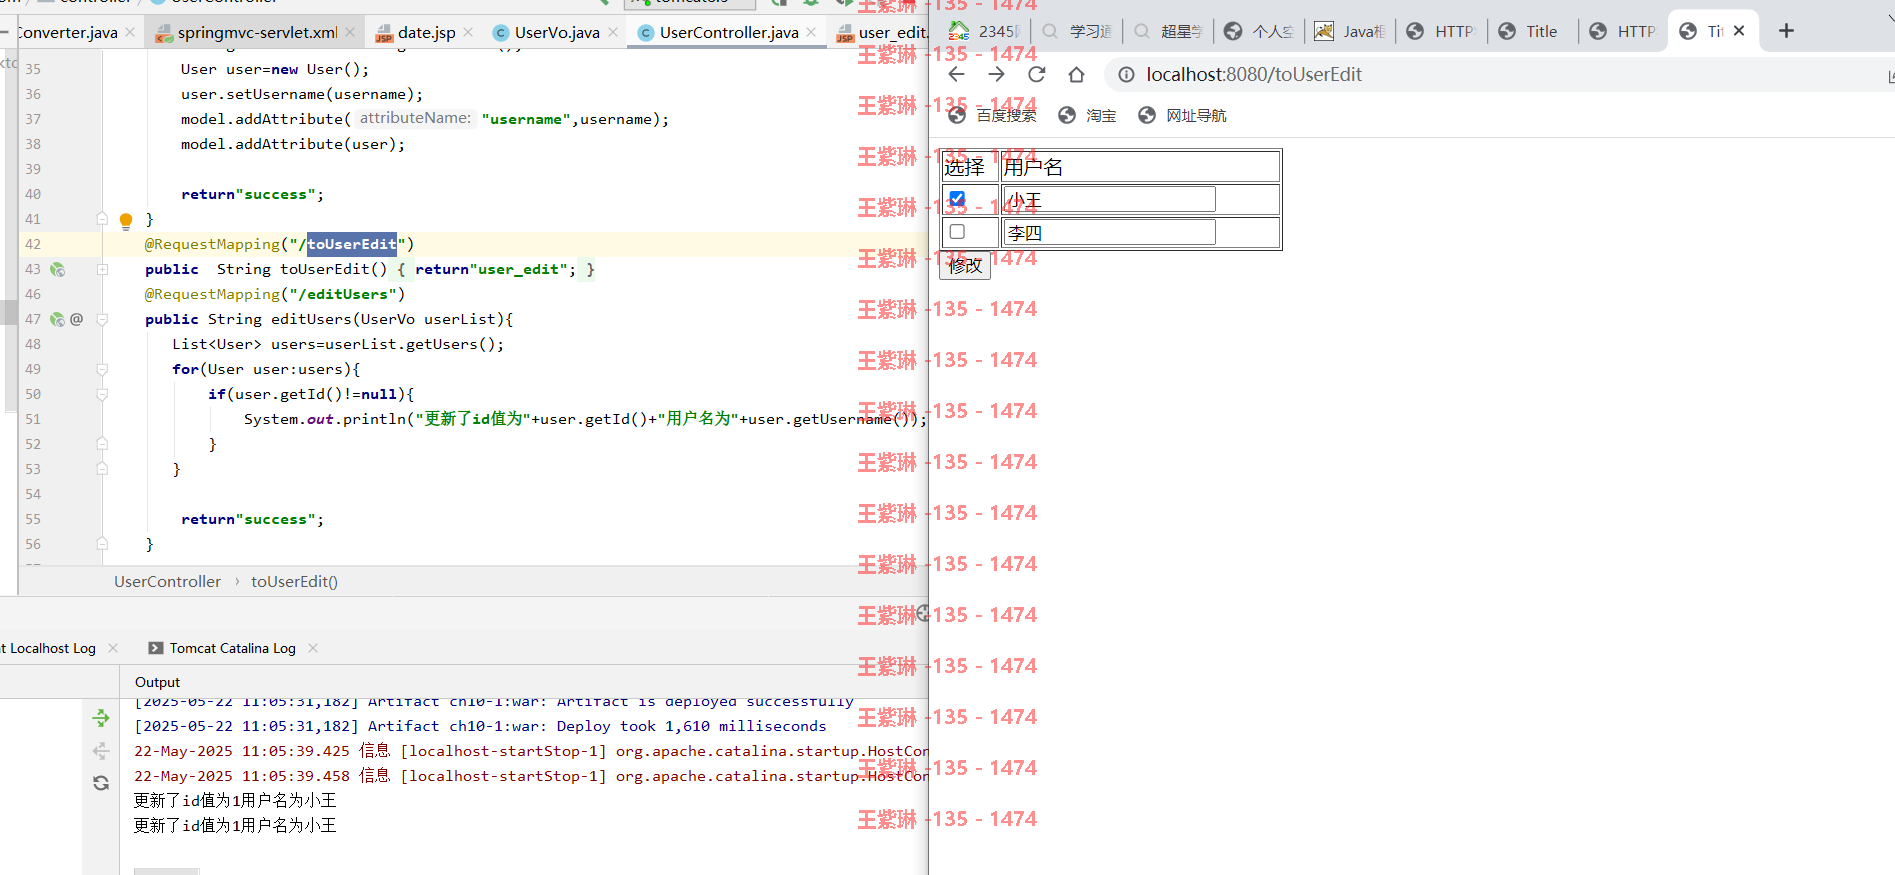Screen dimensions: 1895x875
Task: Click the greyed undeploy arrow icon
Action: [x=101, y=751]
